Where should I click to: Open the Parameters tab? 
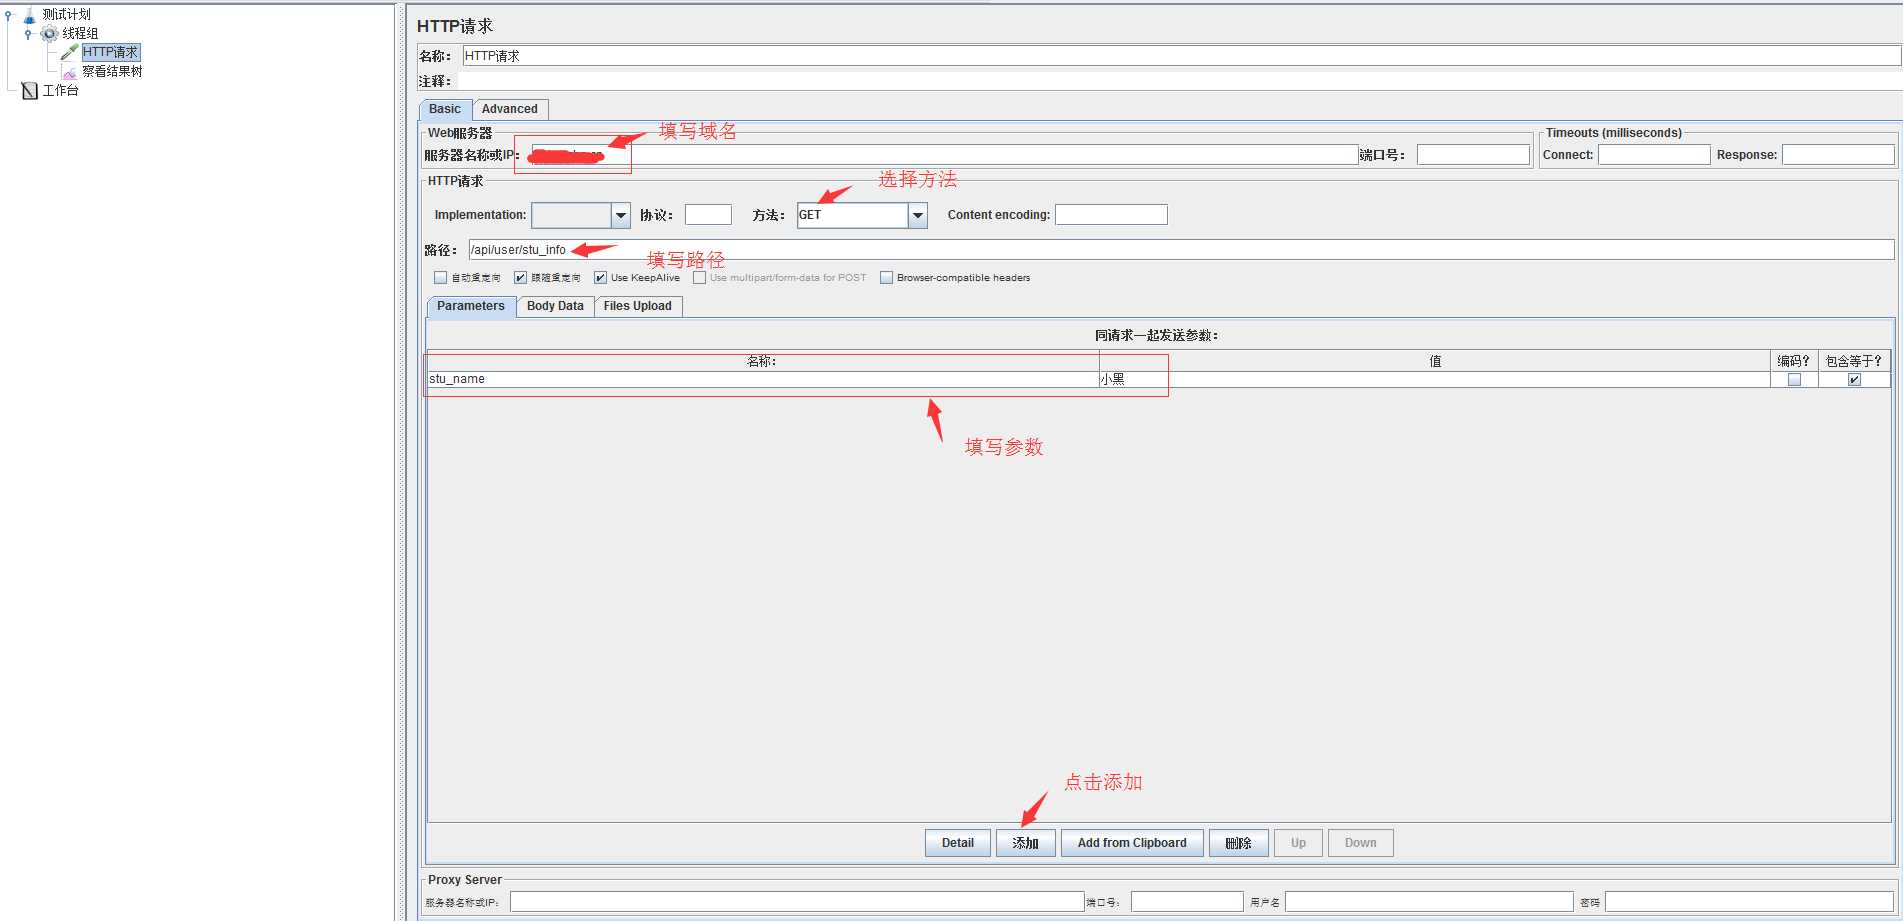(x=471, y=306)
